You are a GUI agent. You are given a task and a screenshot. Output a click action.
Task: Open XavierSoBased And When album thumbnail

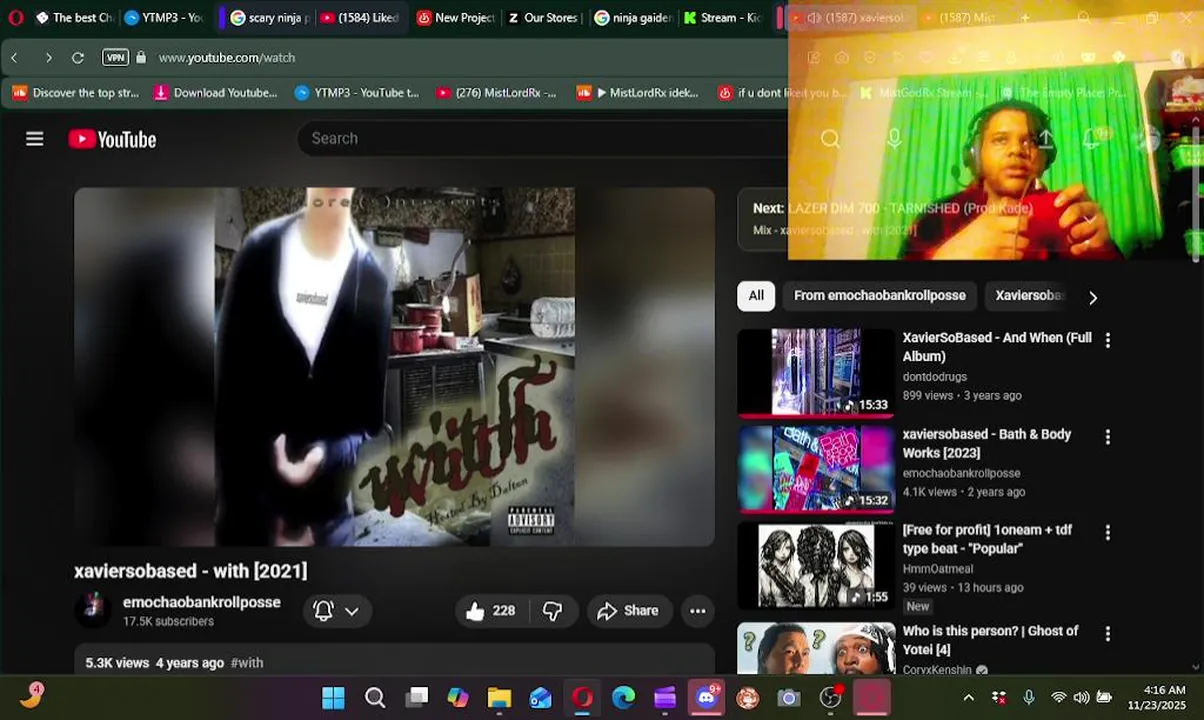[x=815, y=372]
